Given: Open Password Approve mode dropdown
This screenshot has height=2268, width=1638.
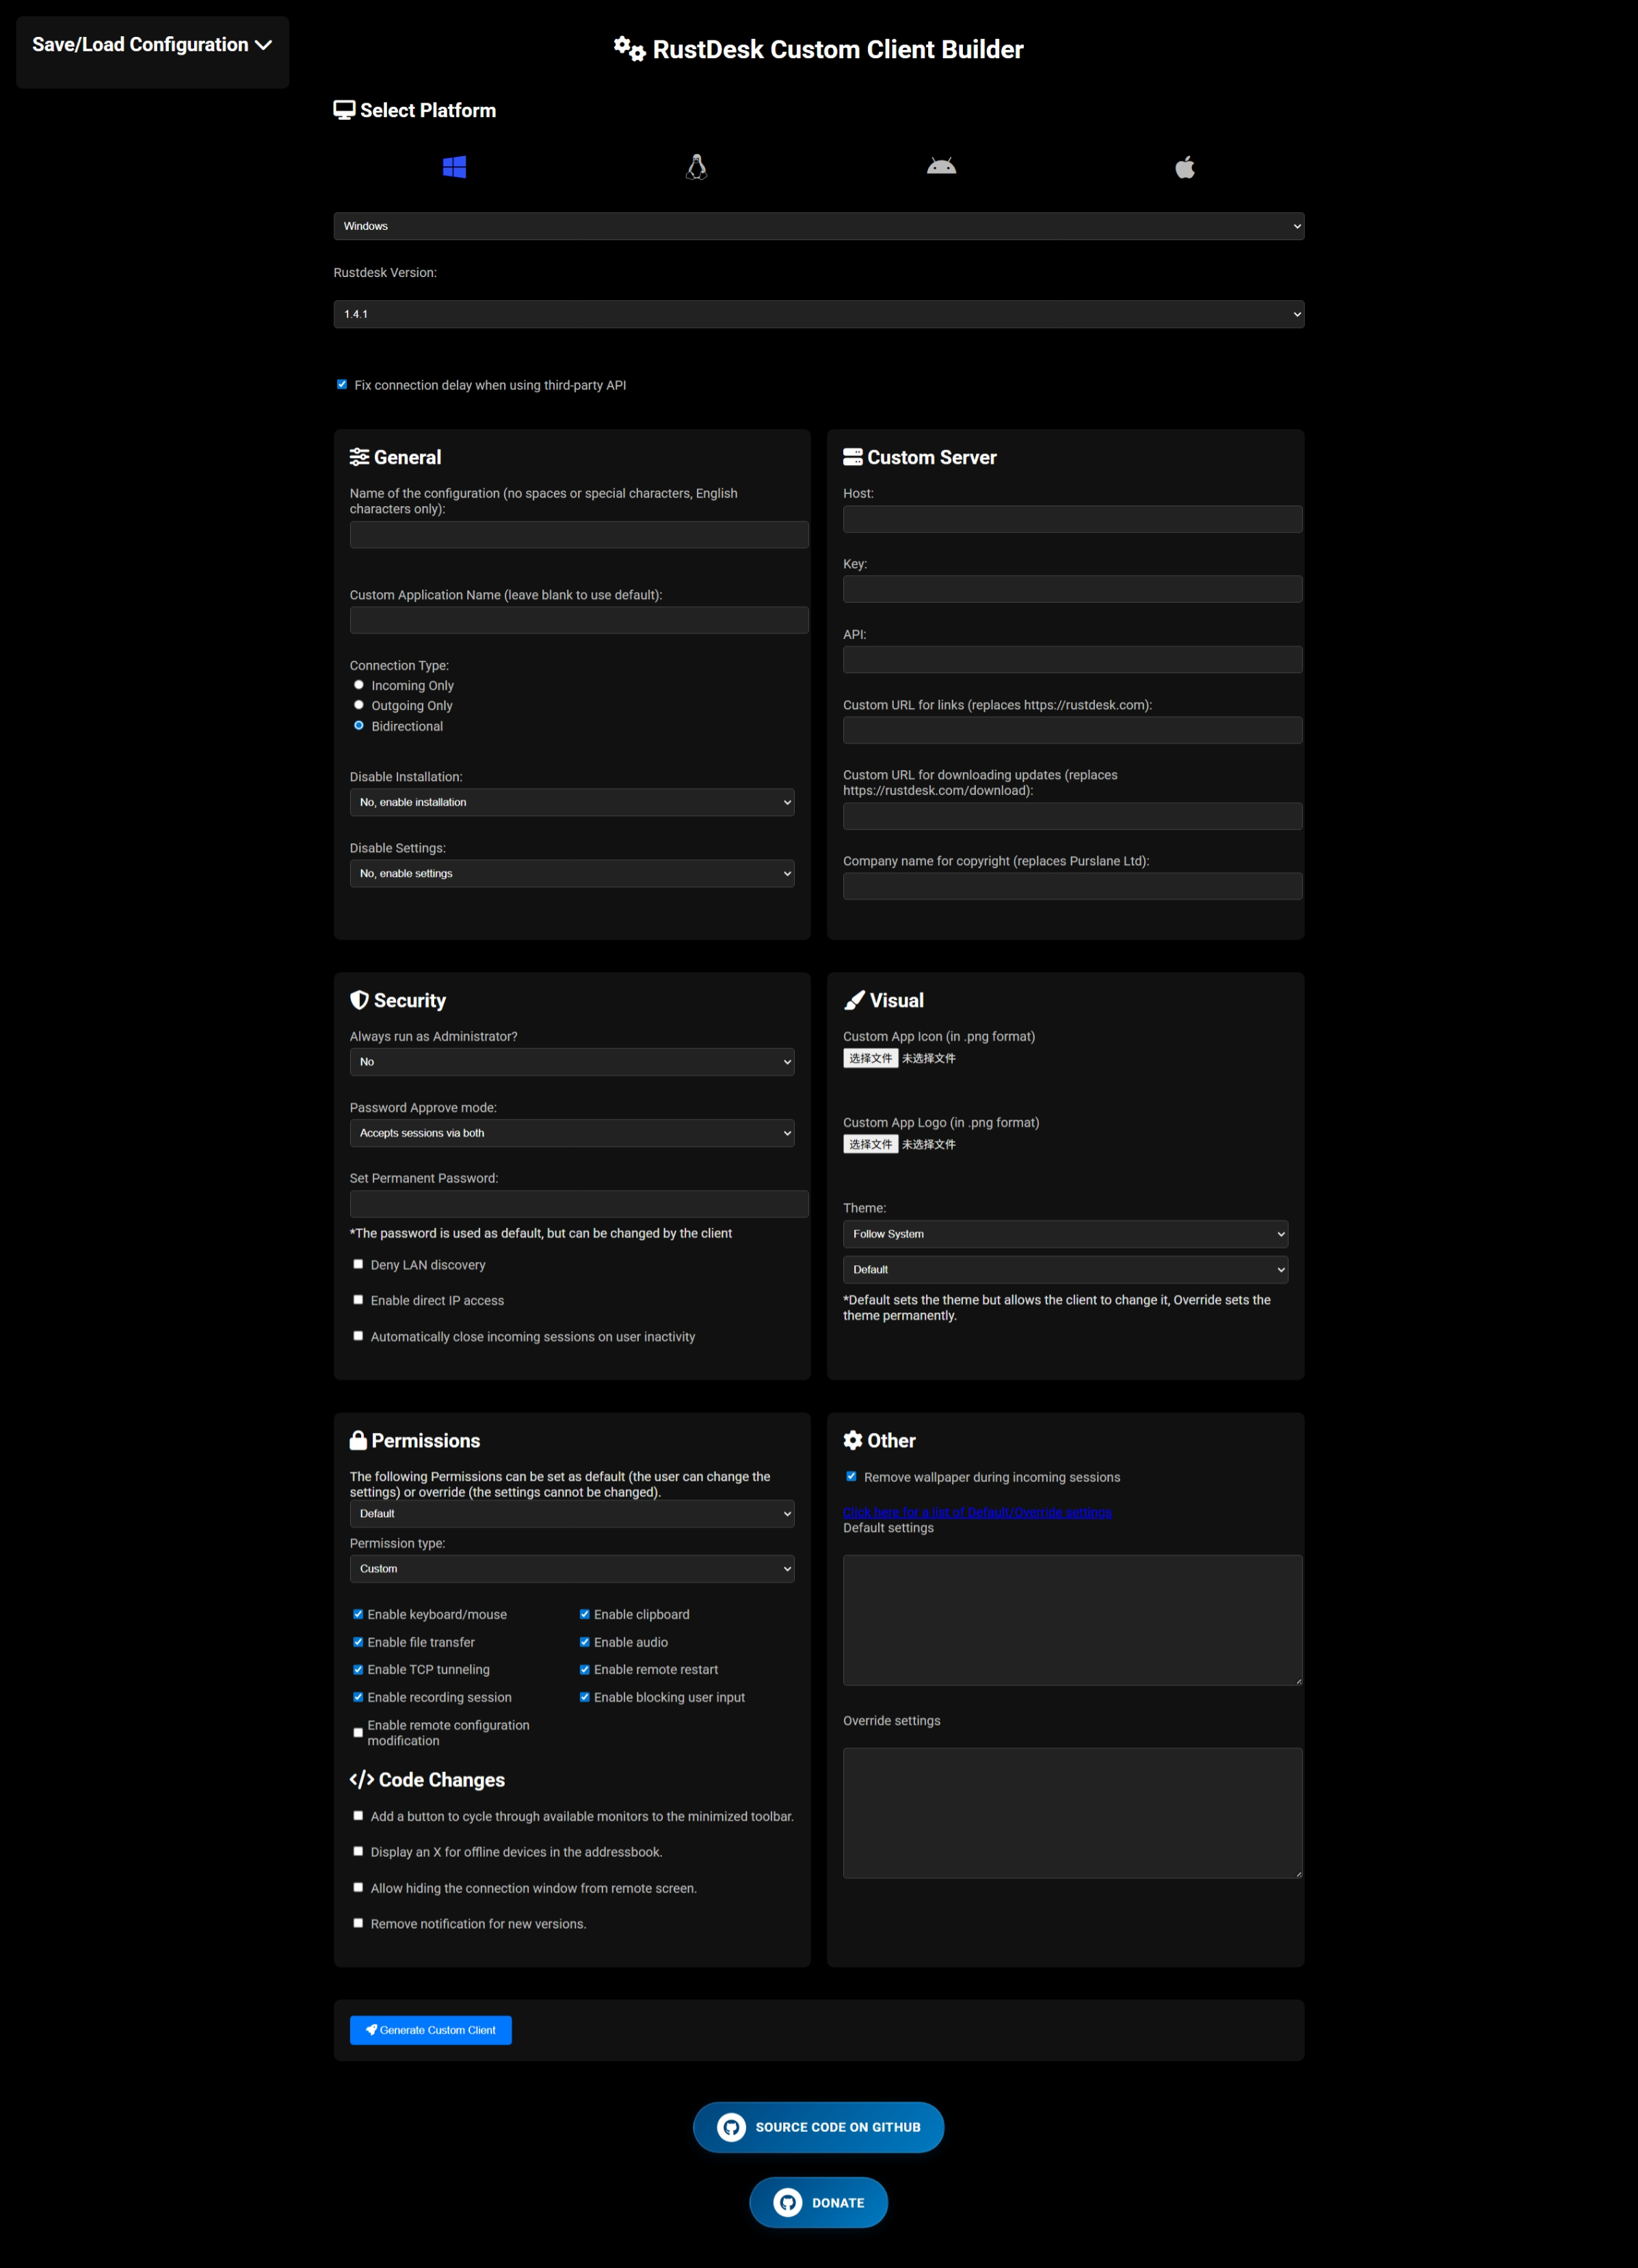Looking at the screenshot, I should click(x=571, y=1133).
